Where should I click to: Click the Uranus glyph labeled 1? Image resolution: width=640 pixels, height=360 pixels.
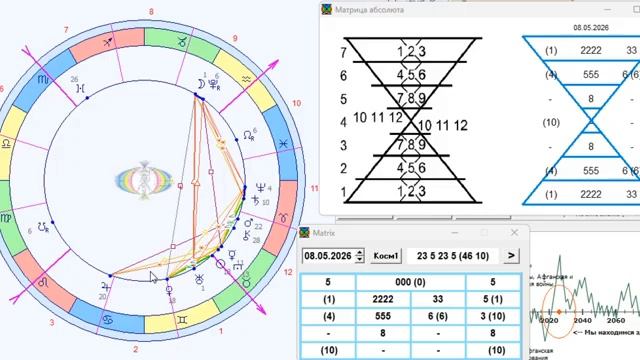pyautogui.click(x=199, y=279)
